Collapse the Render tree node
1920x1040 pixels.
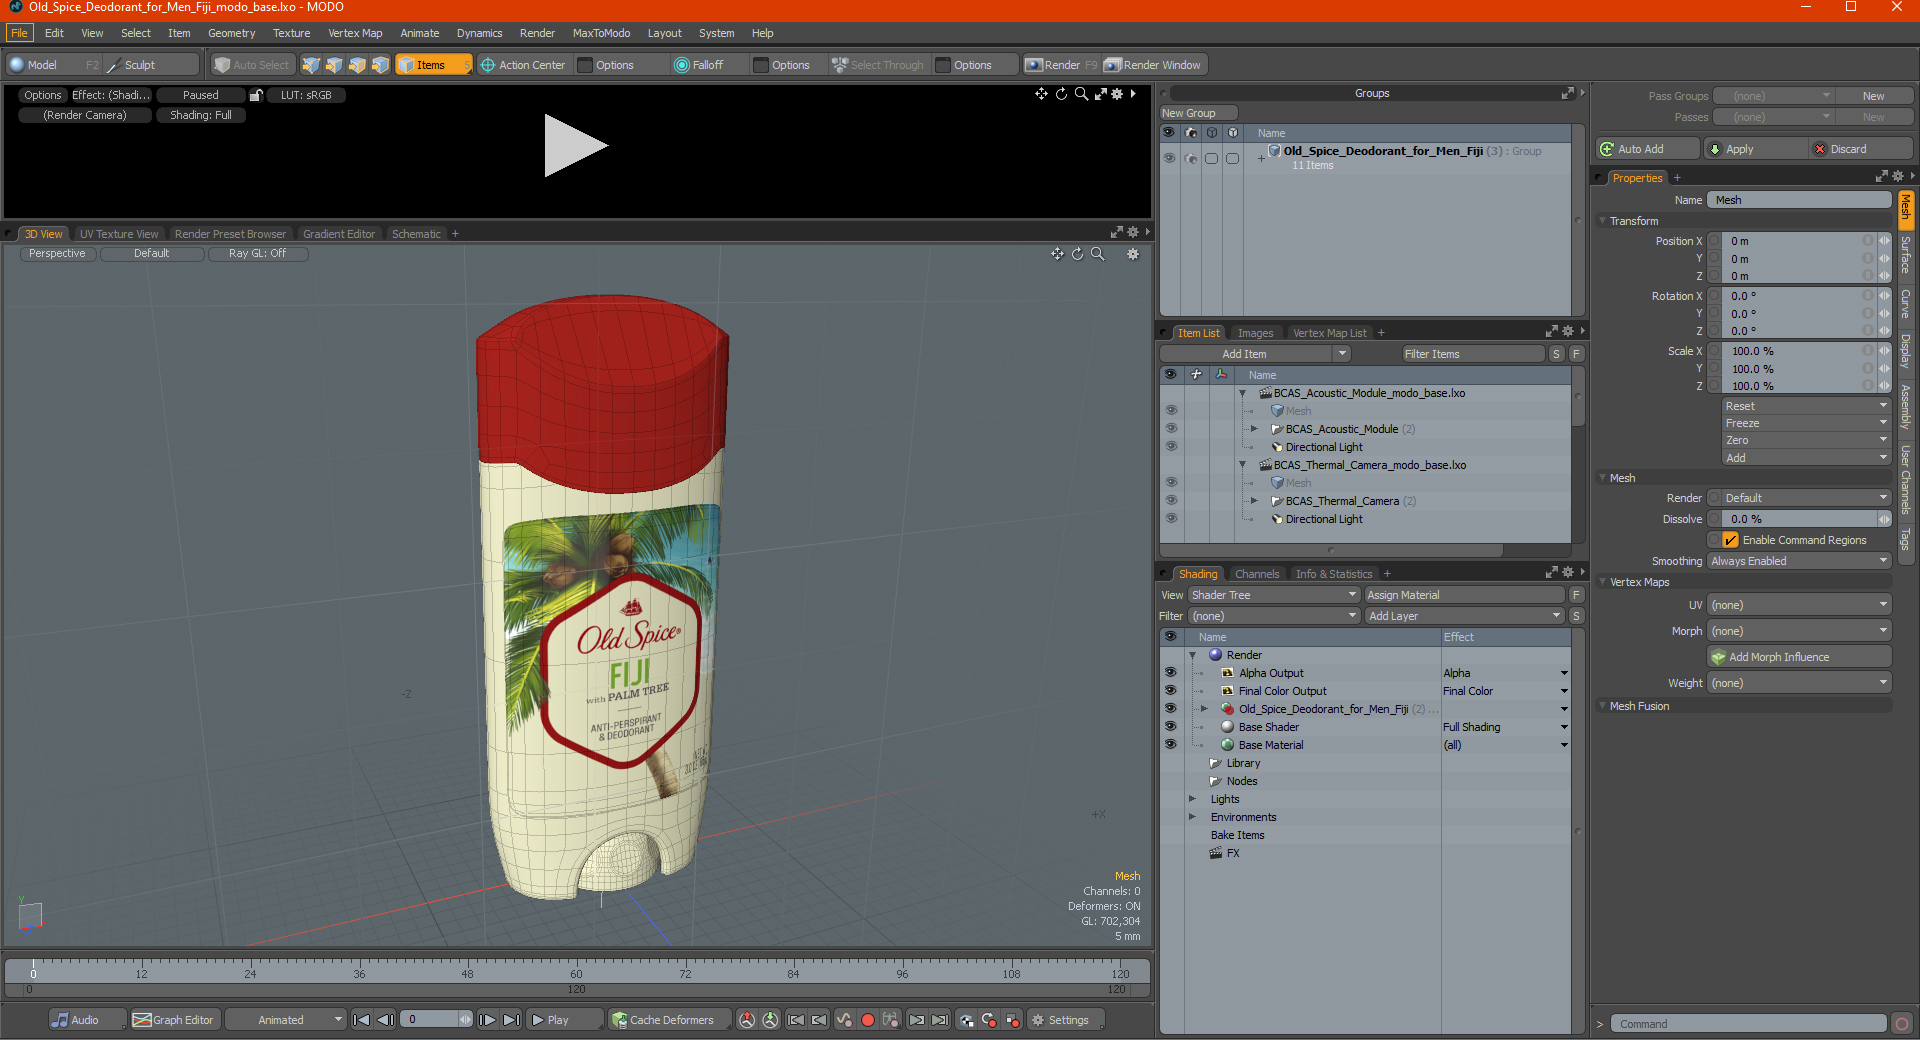coord(1193,655)
